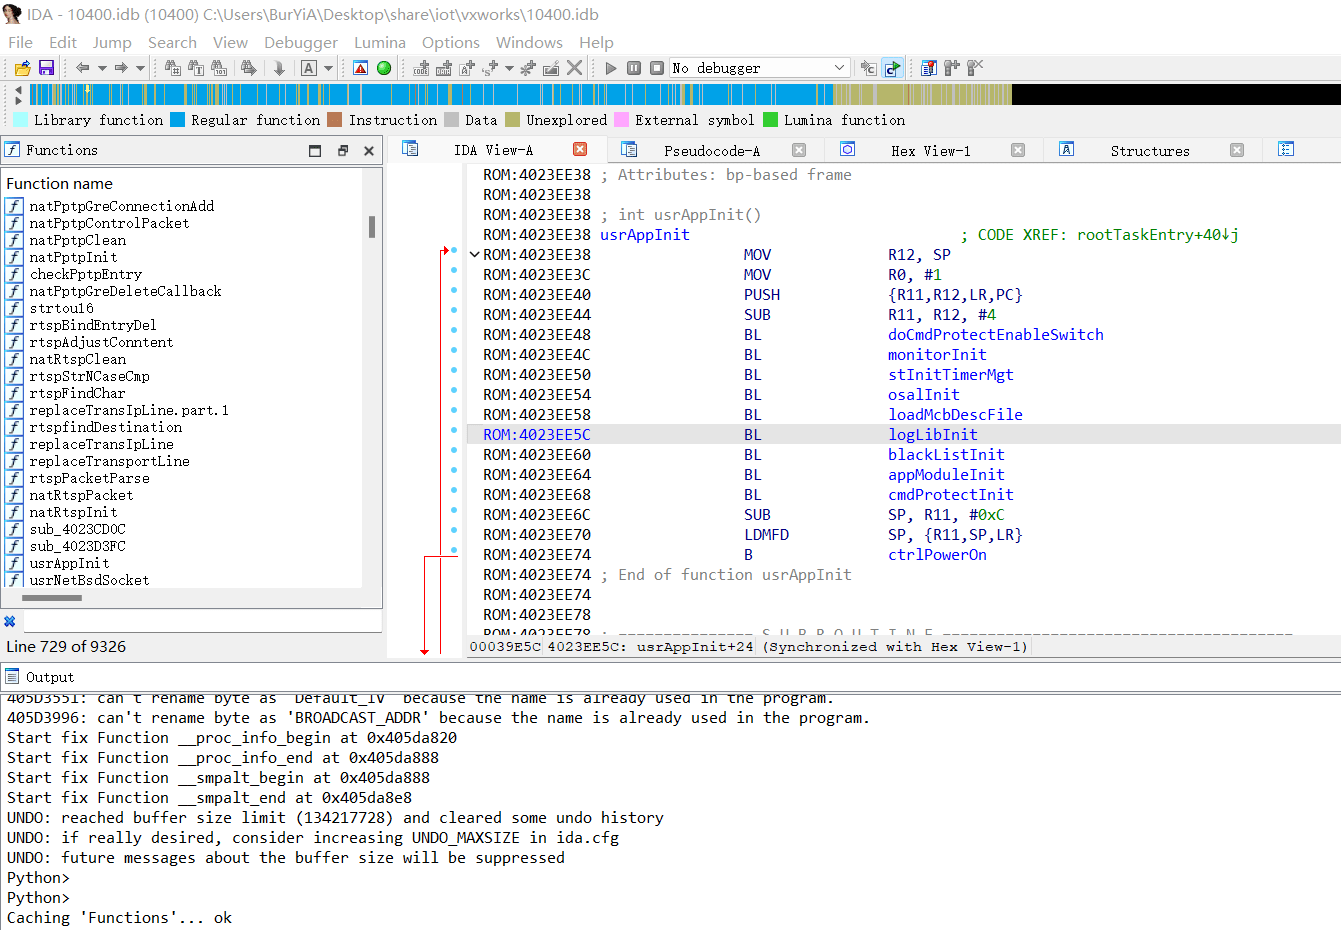Click the search immediate value binoculars icon
Image resolution: width=1341 pixels, height=930 pixels.
click(172, 68)
